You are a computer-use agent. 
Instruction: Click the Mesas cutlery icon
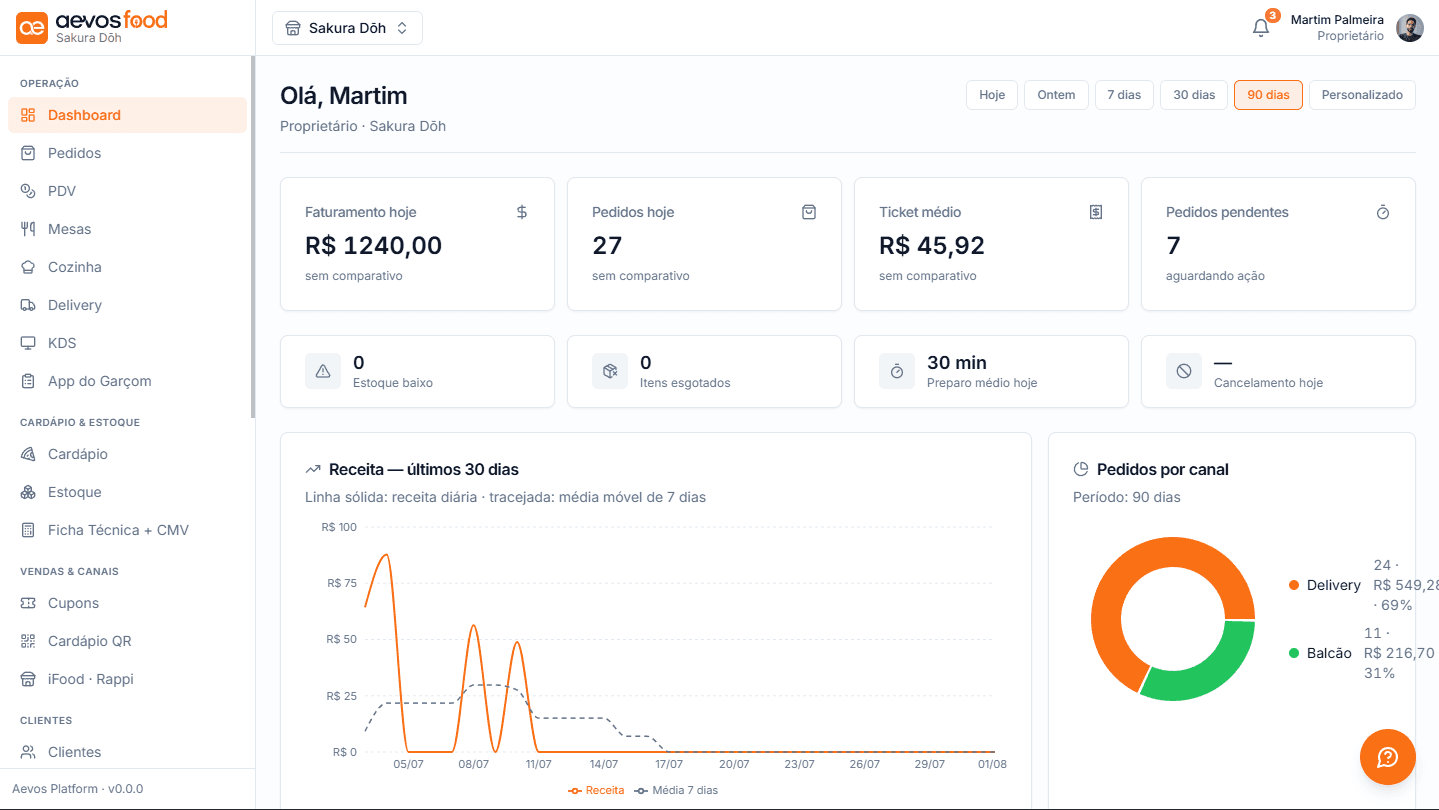tap(28, 229)
